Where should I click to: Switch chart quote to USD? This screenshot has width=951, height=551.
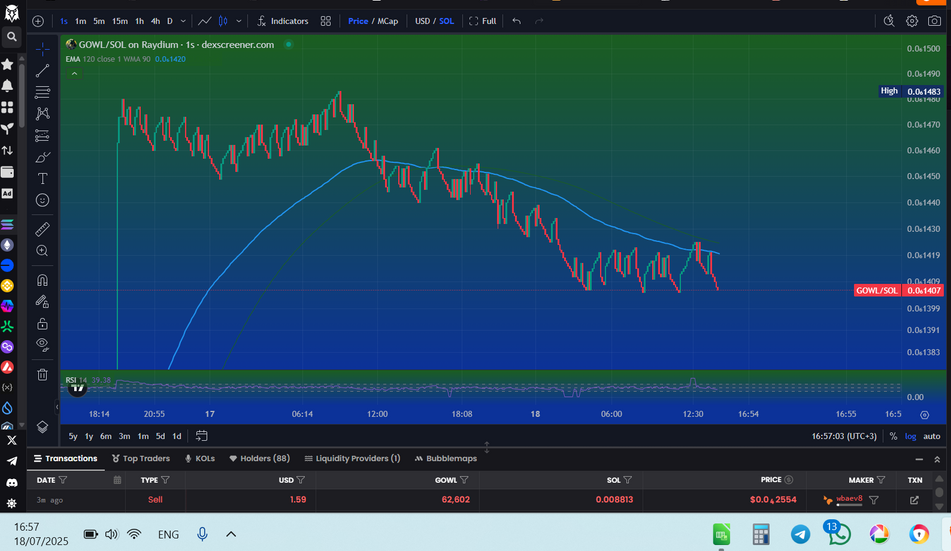422,21
